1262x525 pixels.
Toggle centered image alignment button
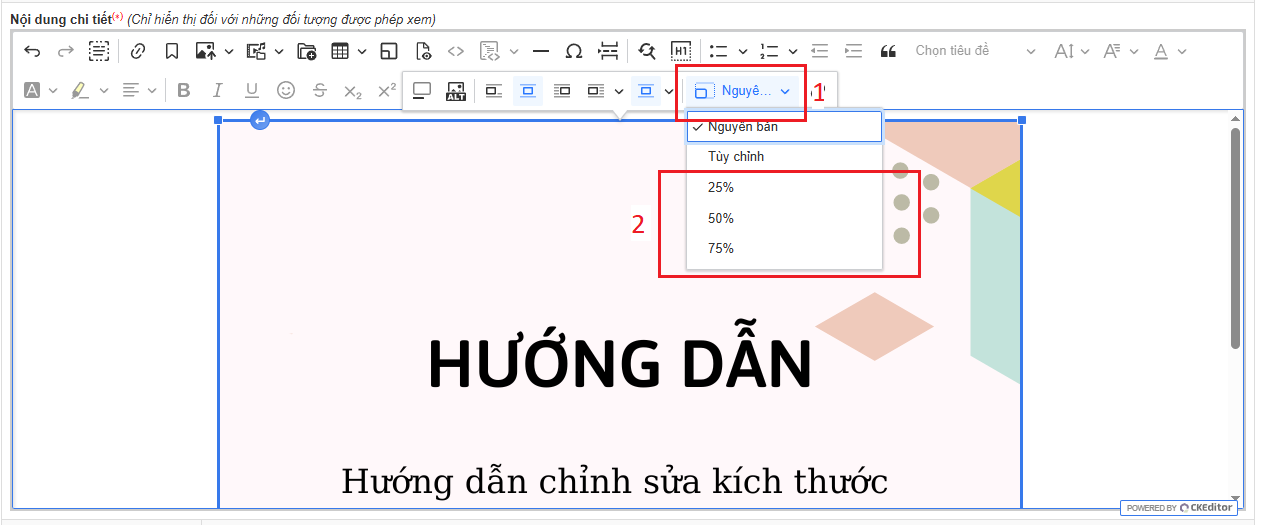527,91
